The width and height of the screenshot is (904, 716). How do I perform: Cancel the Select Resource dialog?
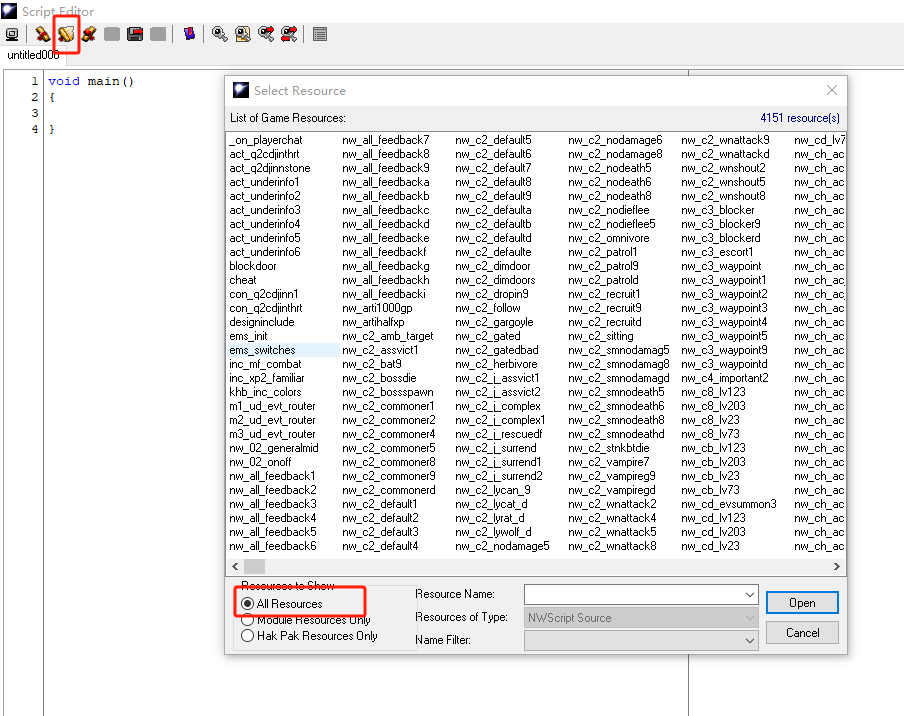[802, 633]
